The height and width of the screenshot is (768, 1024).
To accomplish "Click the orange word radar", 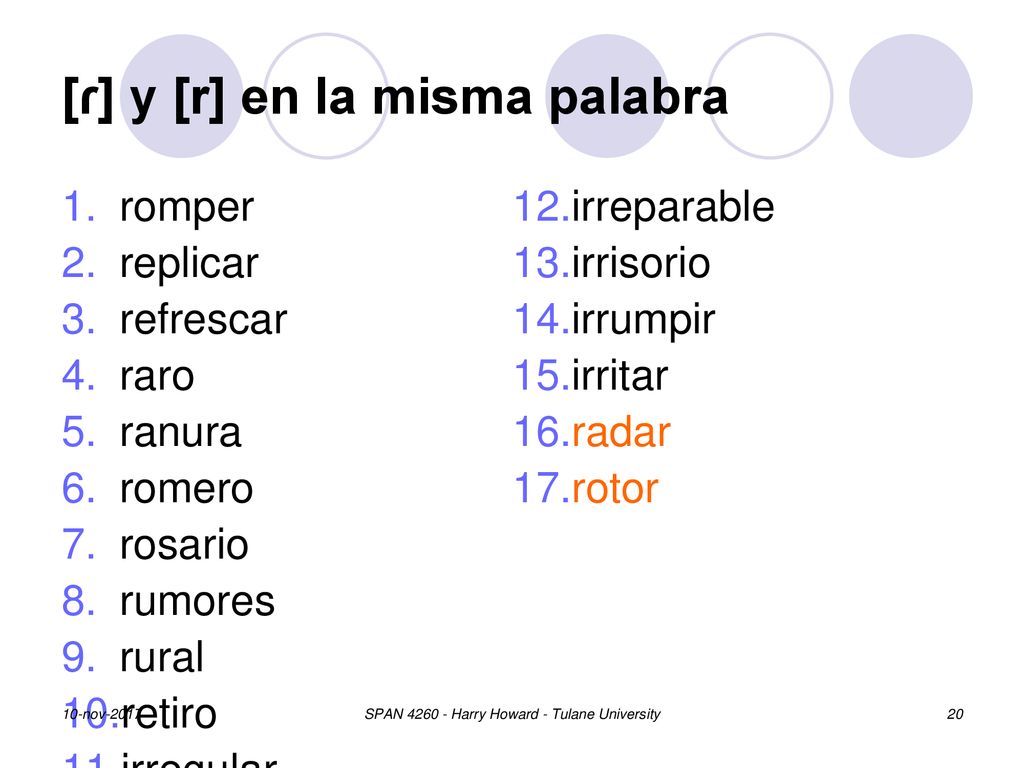I will (621, 433).
